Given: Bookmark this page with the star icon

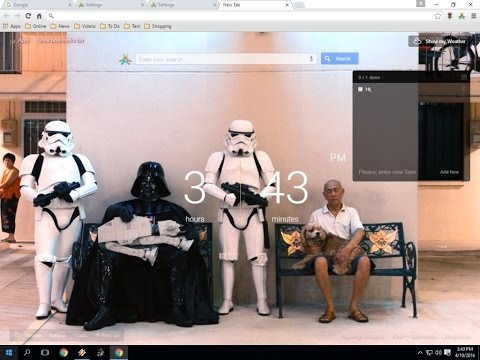Looking at the screenshot, I should coord(438,16).
